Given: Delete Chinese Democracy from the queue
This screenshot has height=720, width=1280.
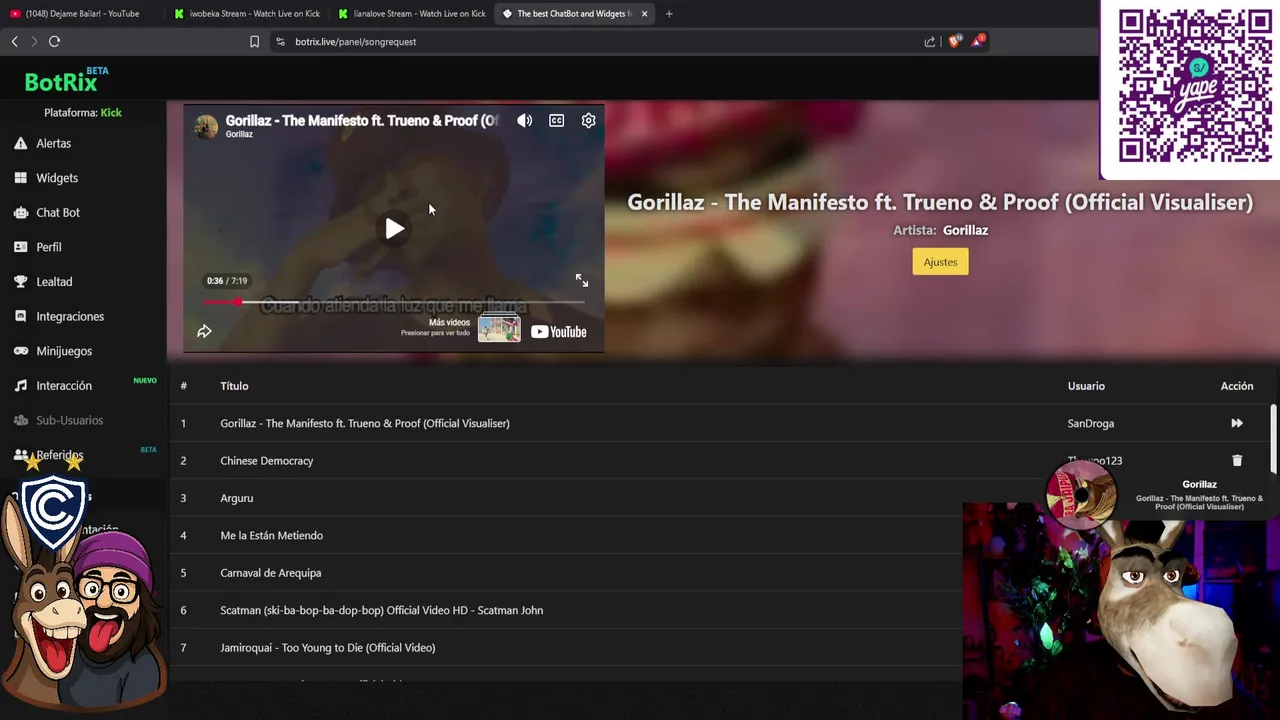Looking at the screenshot, I should coord(1237,460).
